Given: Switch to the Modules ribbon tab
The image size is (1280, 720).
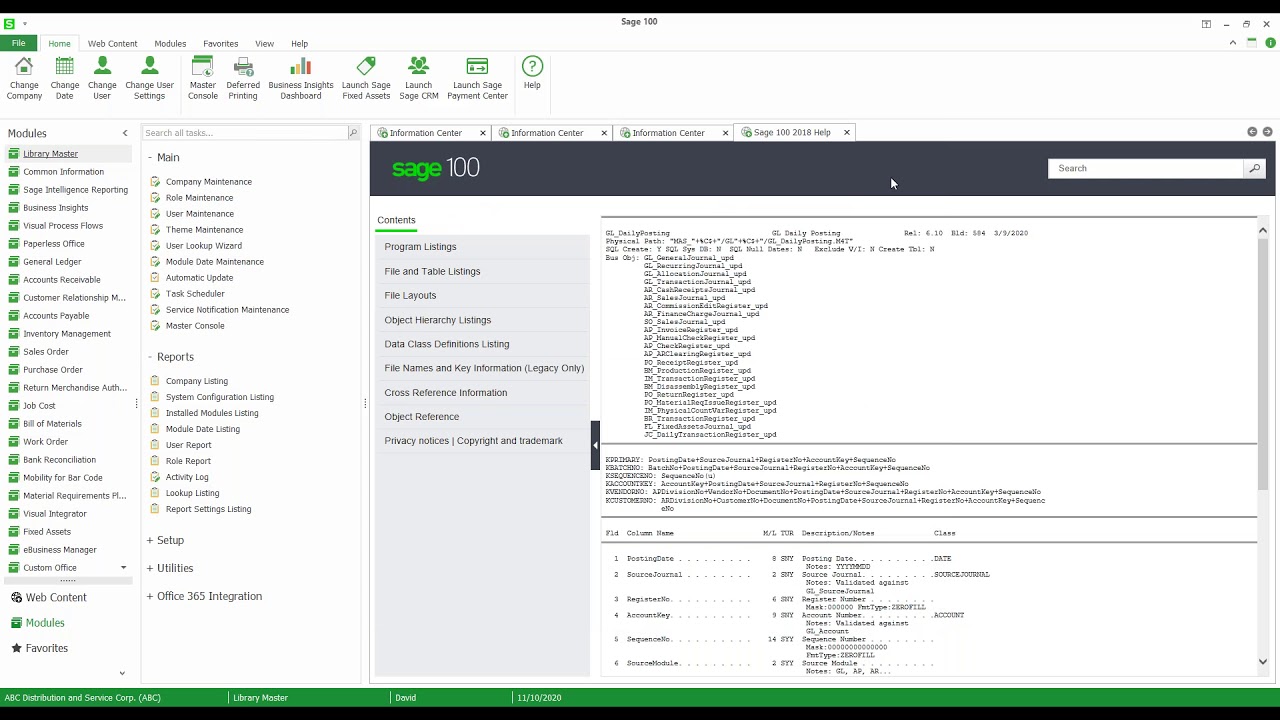Looking at the screenshot, I should pos(170,44).
